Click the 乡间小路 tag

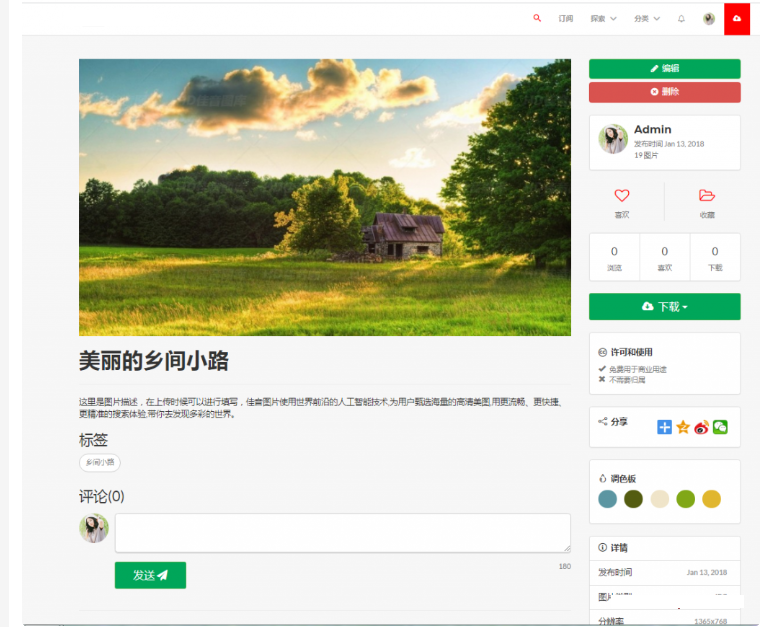(x=100, y=463)
